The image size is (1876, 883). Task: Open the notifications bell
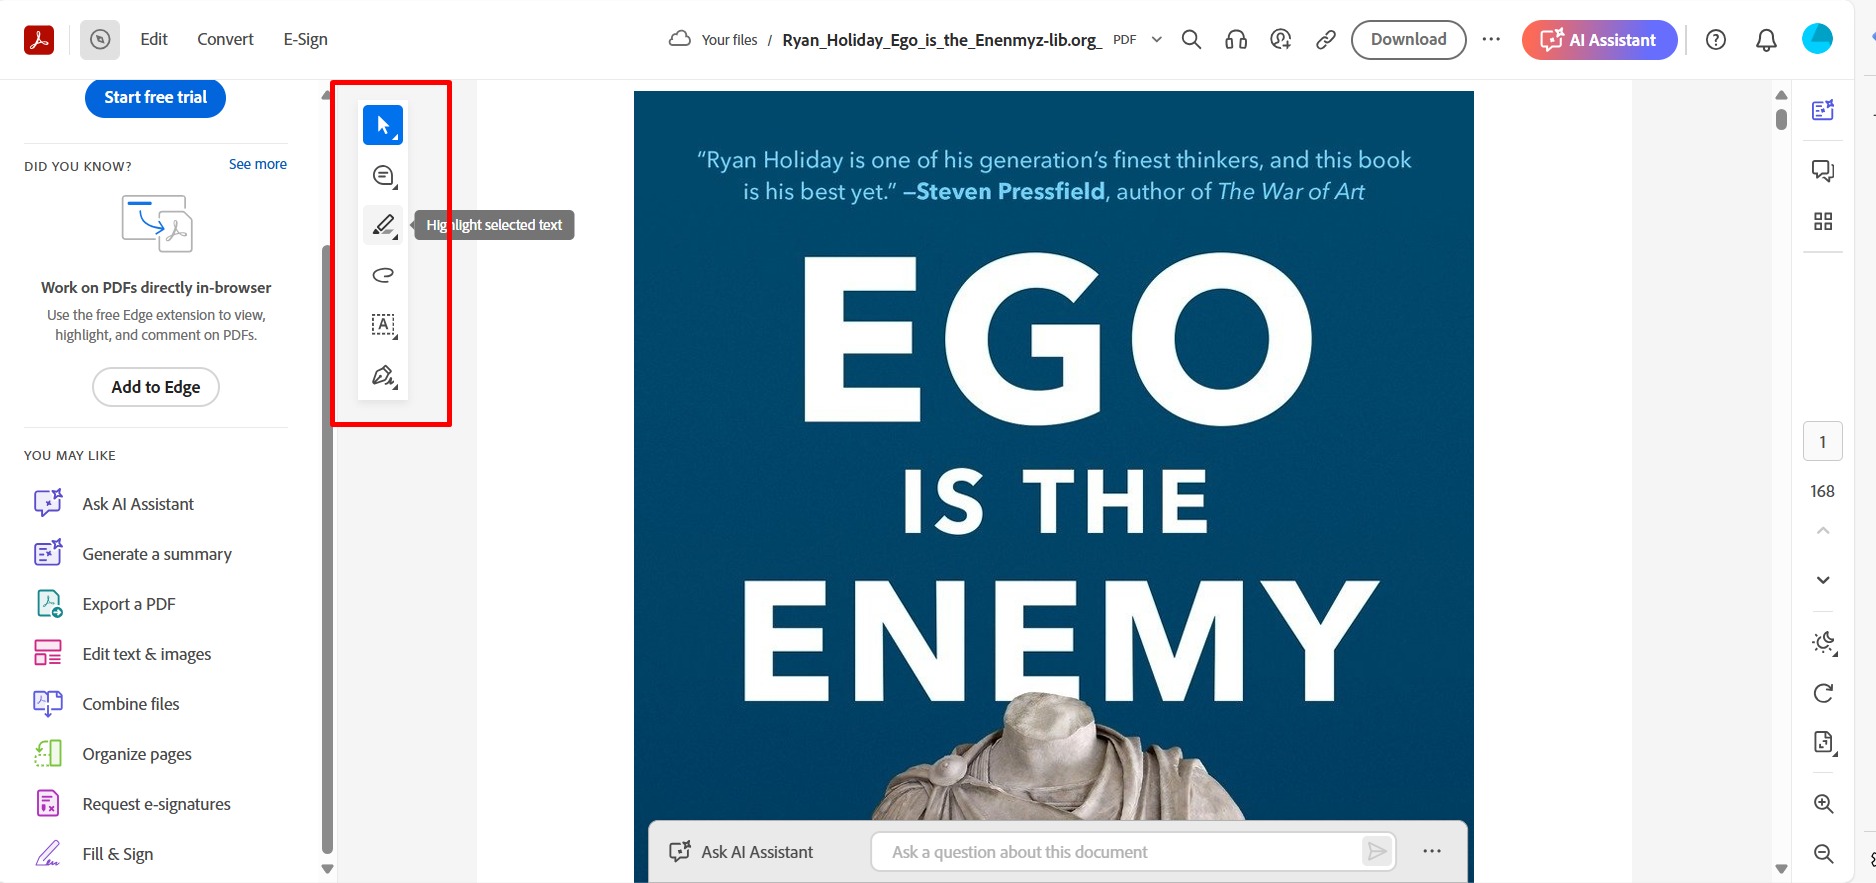(x=1767, y=40)
